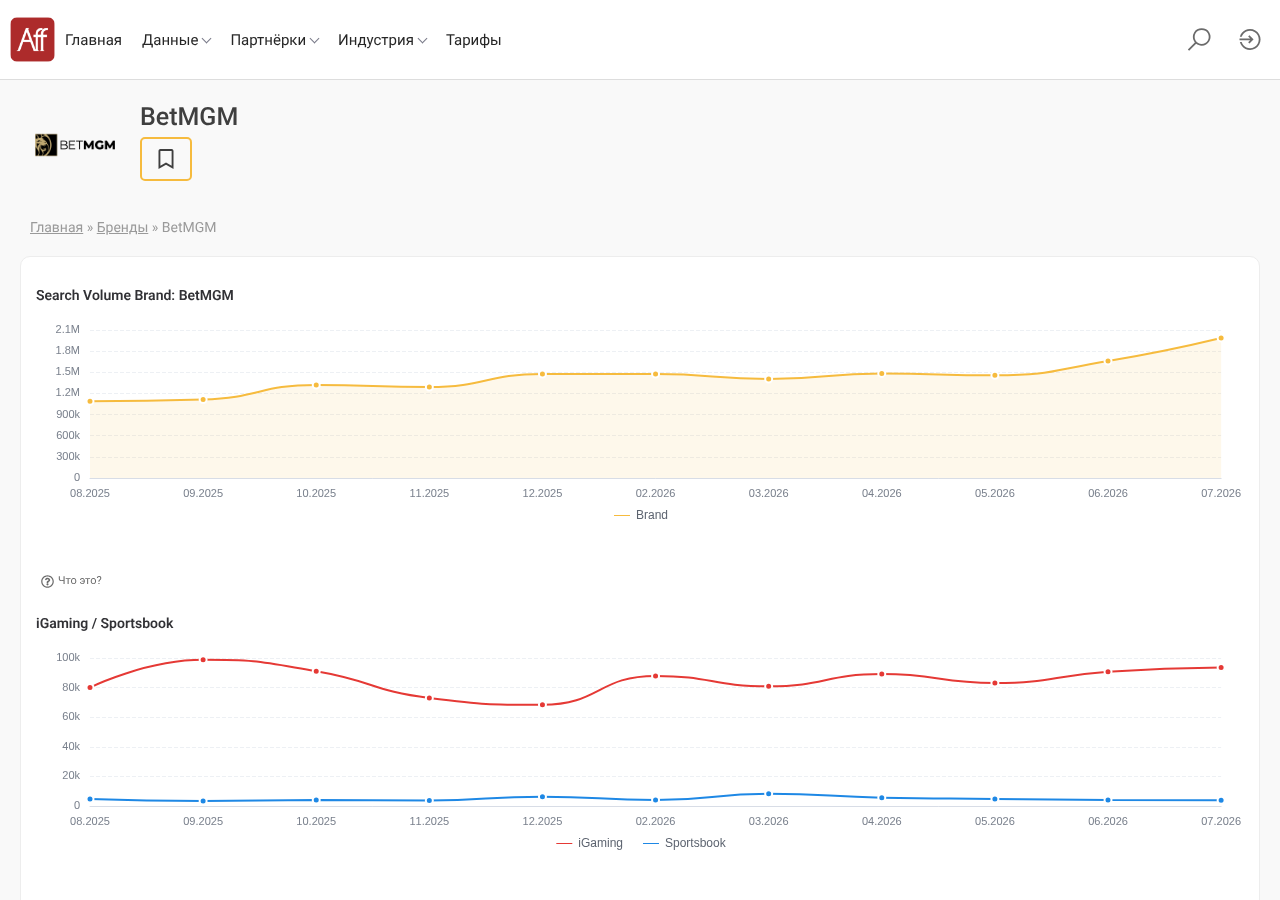Select the 08.2025 Brand data point

[x=90, y=401]
